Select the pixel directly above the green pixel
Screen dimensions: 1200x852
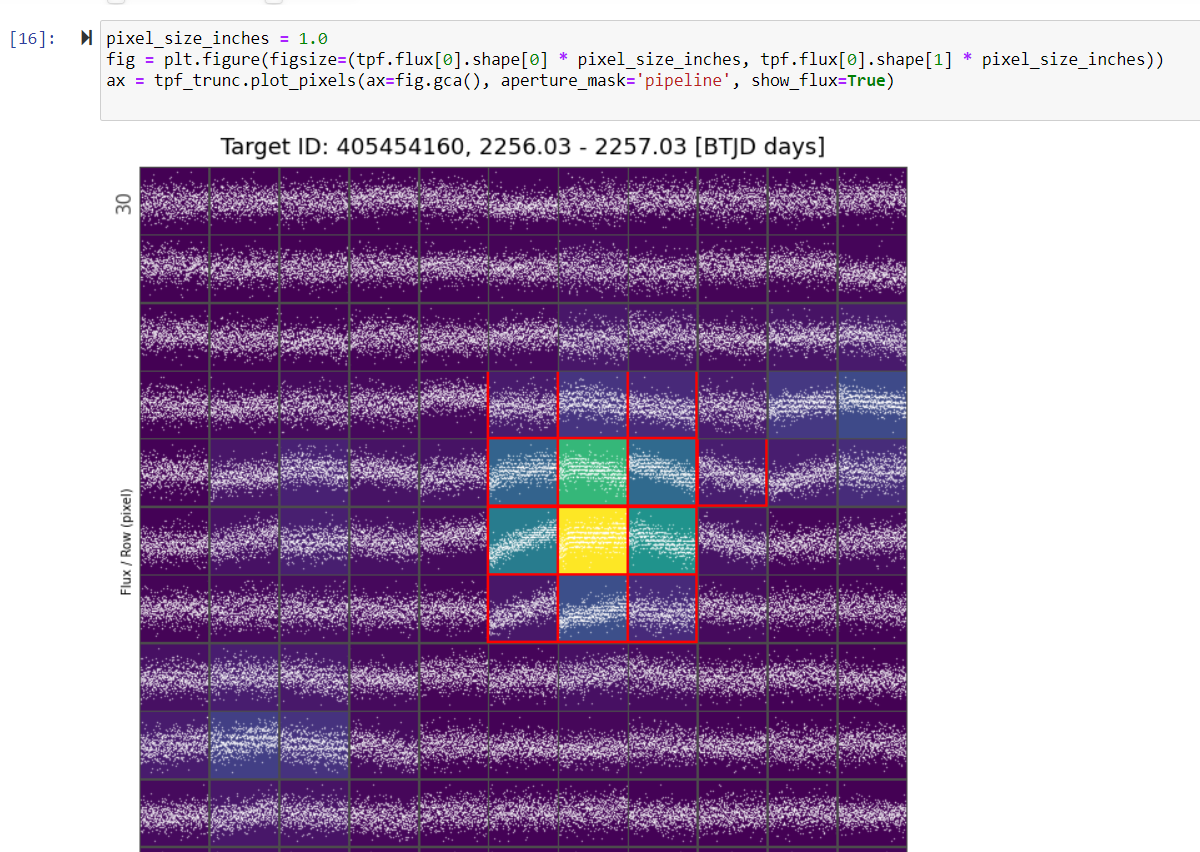[593, 404]
